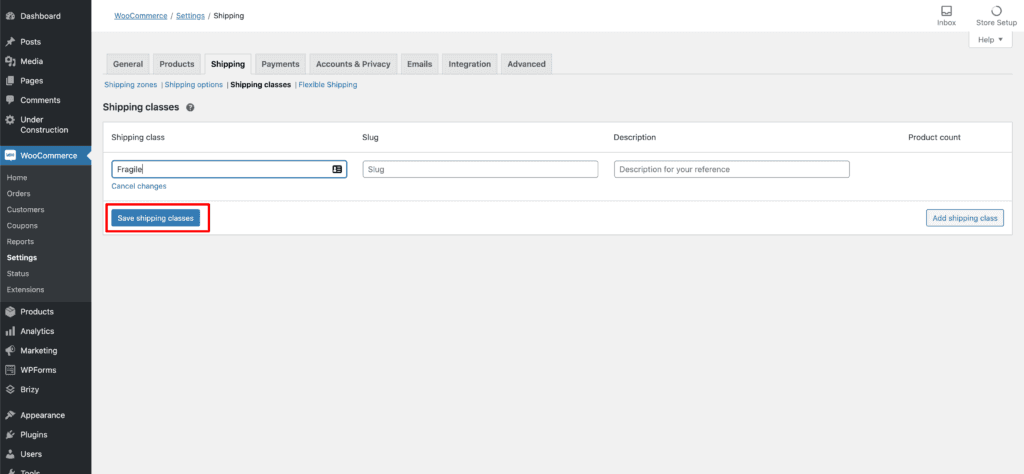This screenshot has width=1024, height=474.
Task: Click the Brizy layers icon
Action: pos(10,390)
